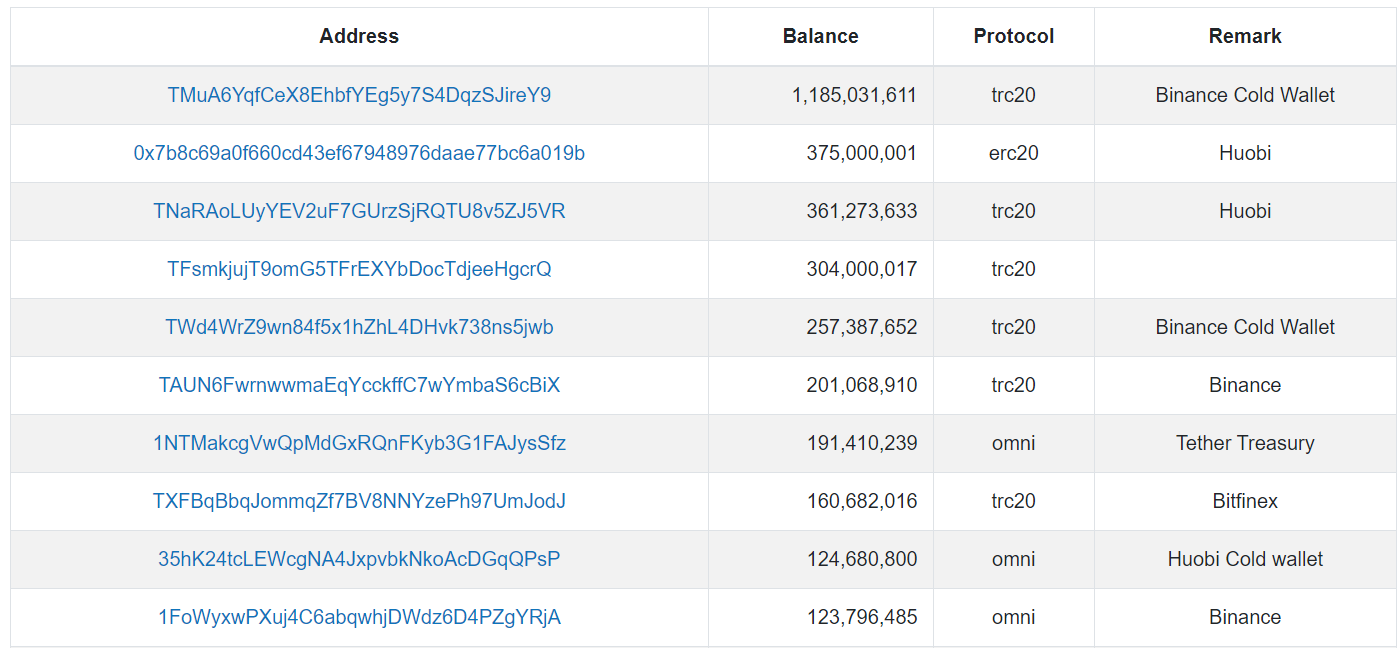
Task: Click the Huobi Cold wallet remark
Action: pos(1245,559)
